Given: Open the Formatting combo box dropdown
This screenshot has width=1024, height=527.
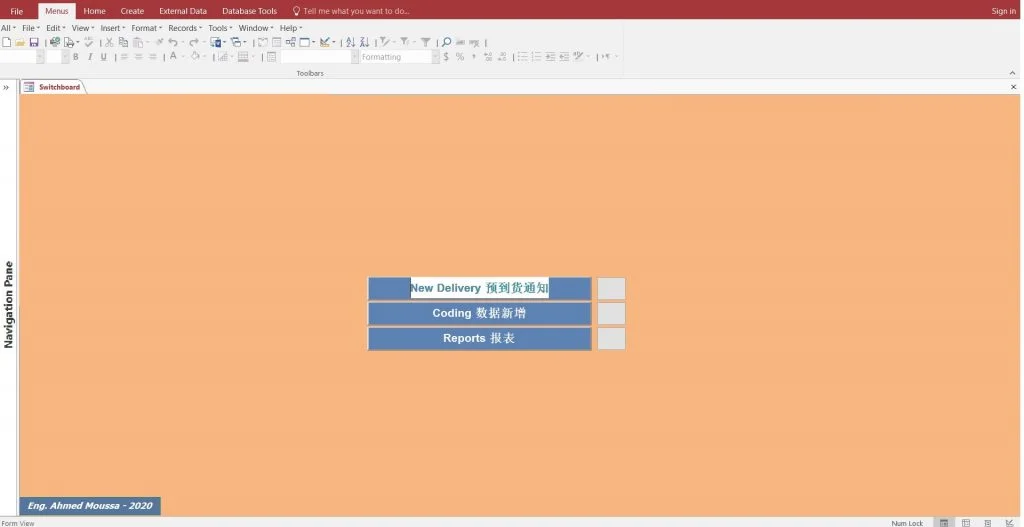Looking at the screenshot, I should [435, 57].
